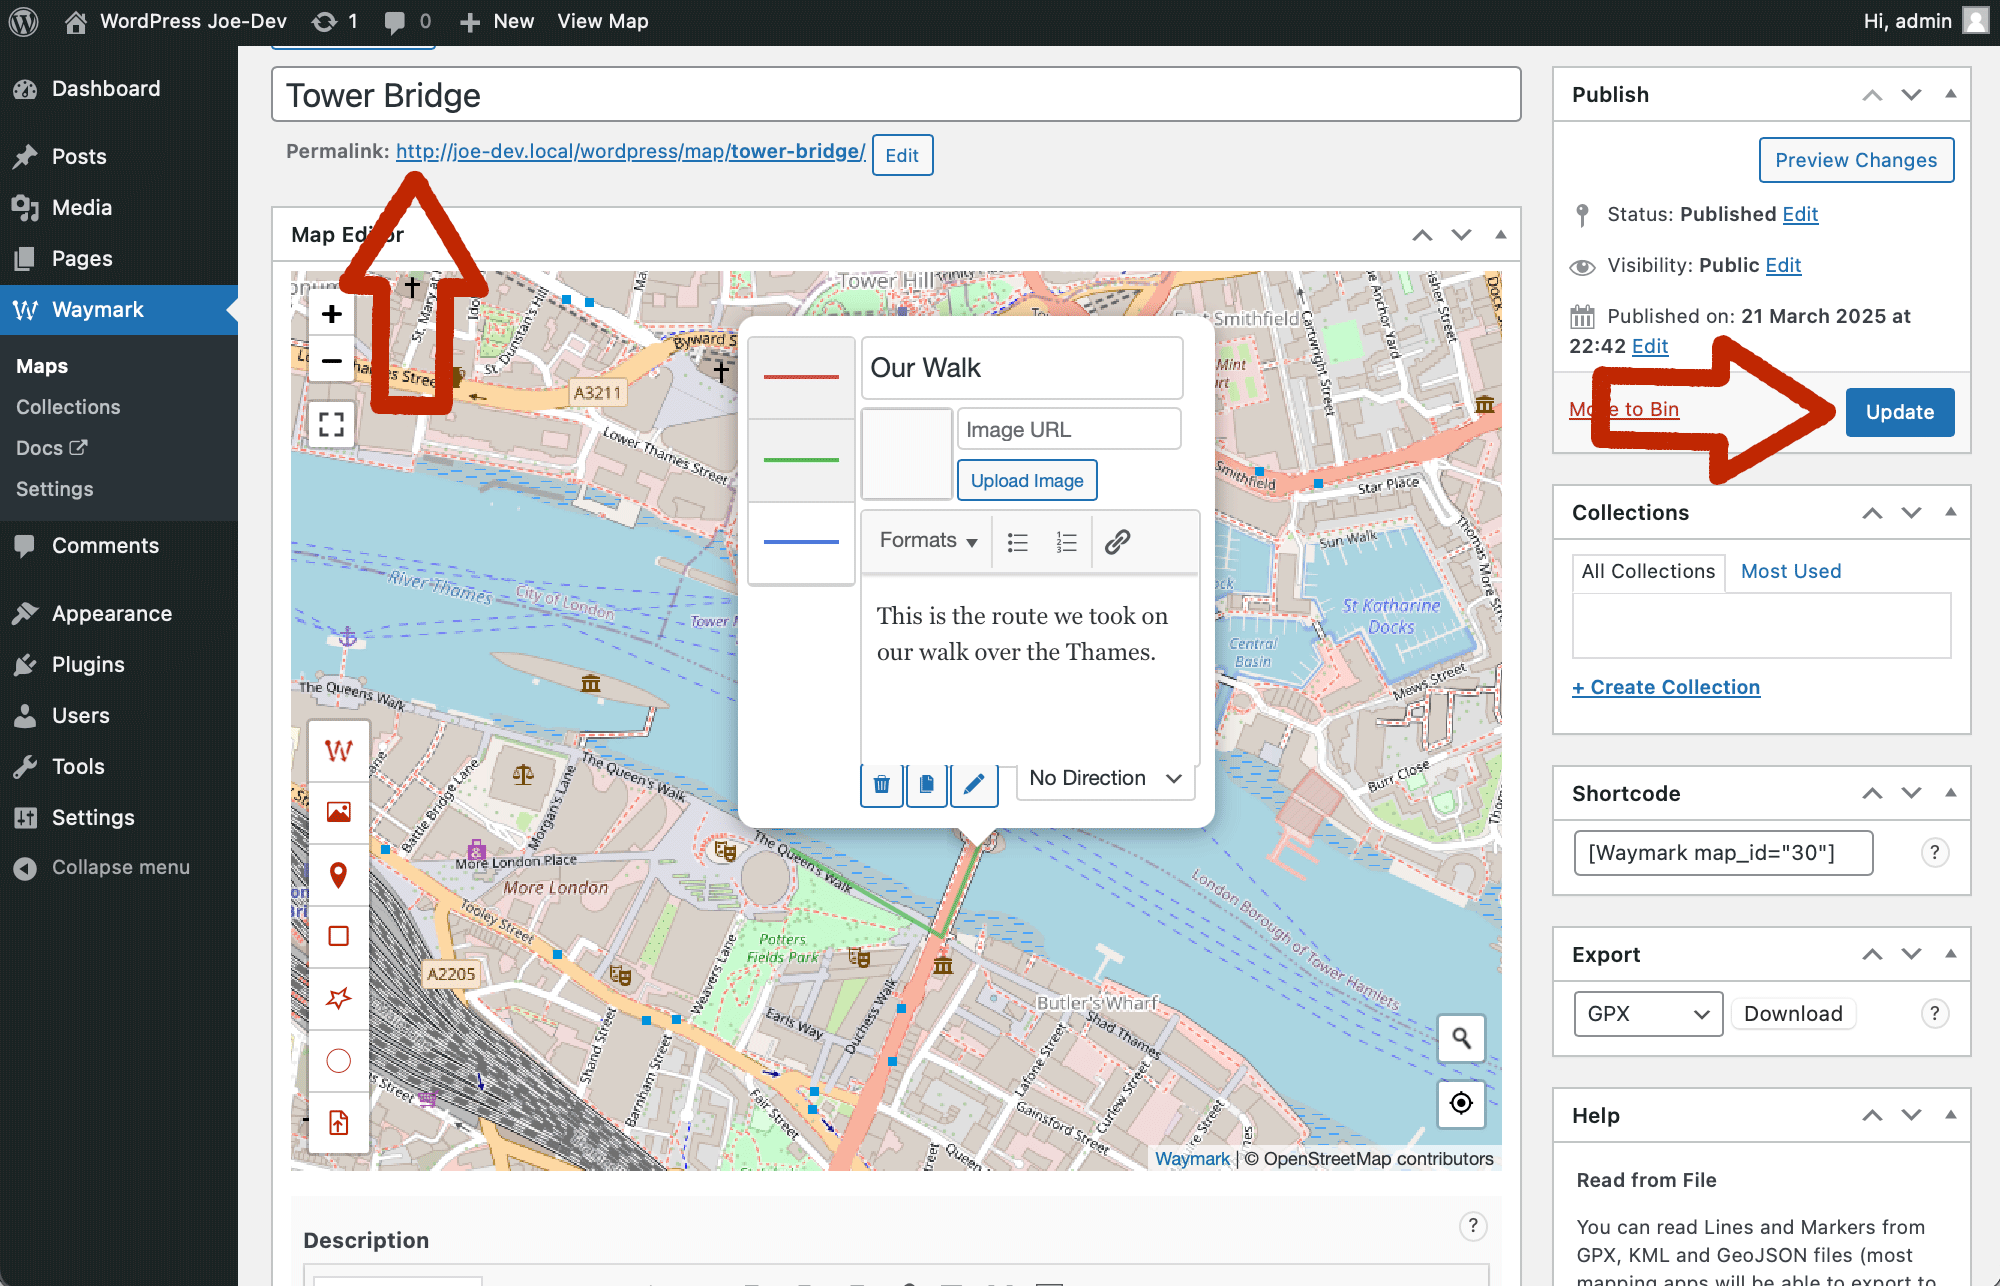This screenshot has height=1286, width=2000.
Task: Click the read-from-file upload tool icon
Action: point(338,1122)
